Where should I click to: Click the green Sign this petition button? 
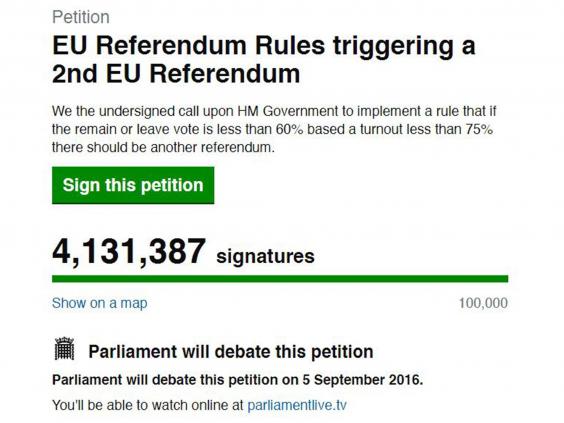tap(133, 185)
